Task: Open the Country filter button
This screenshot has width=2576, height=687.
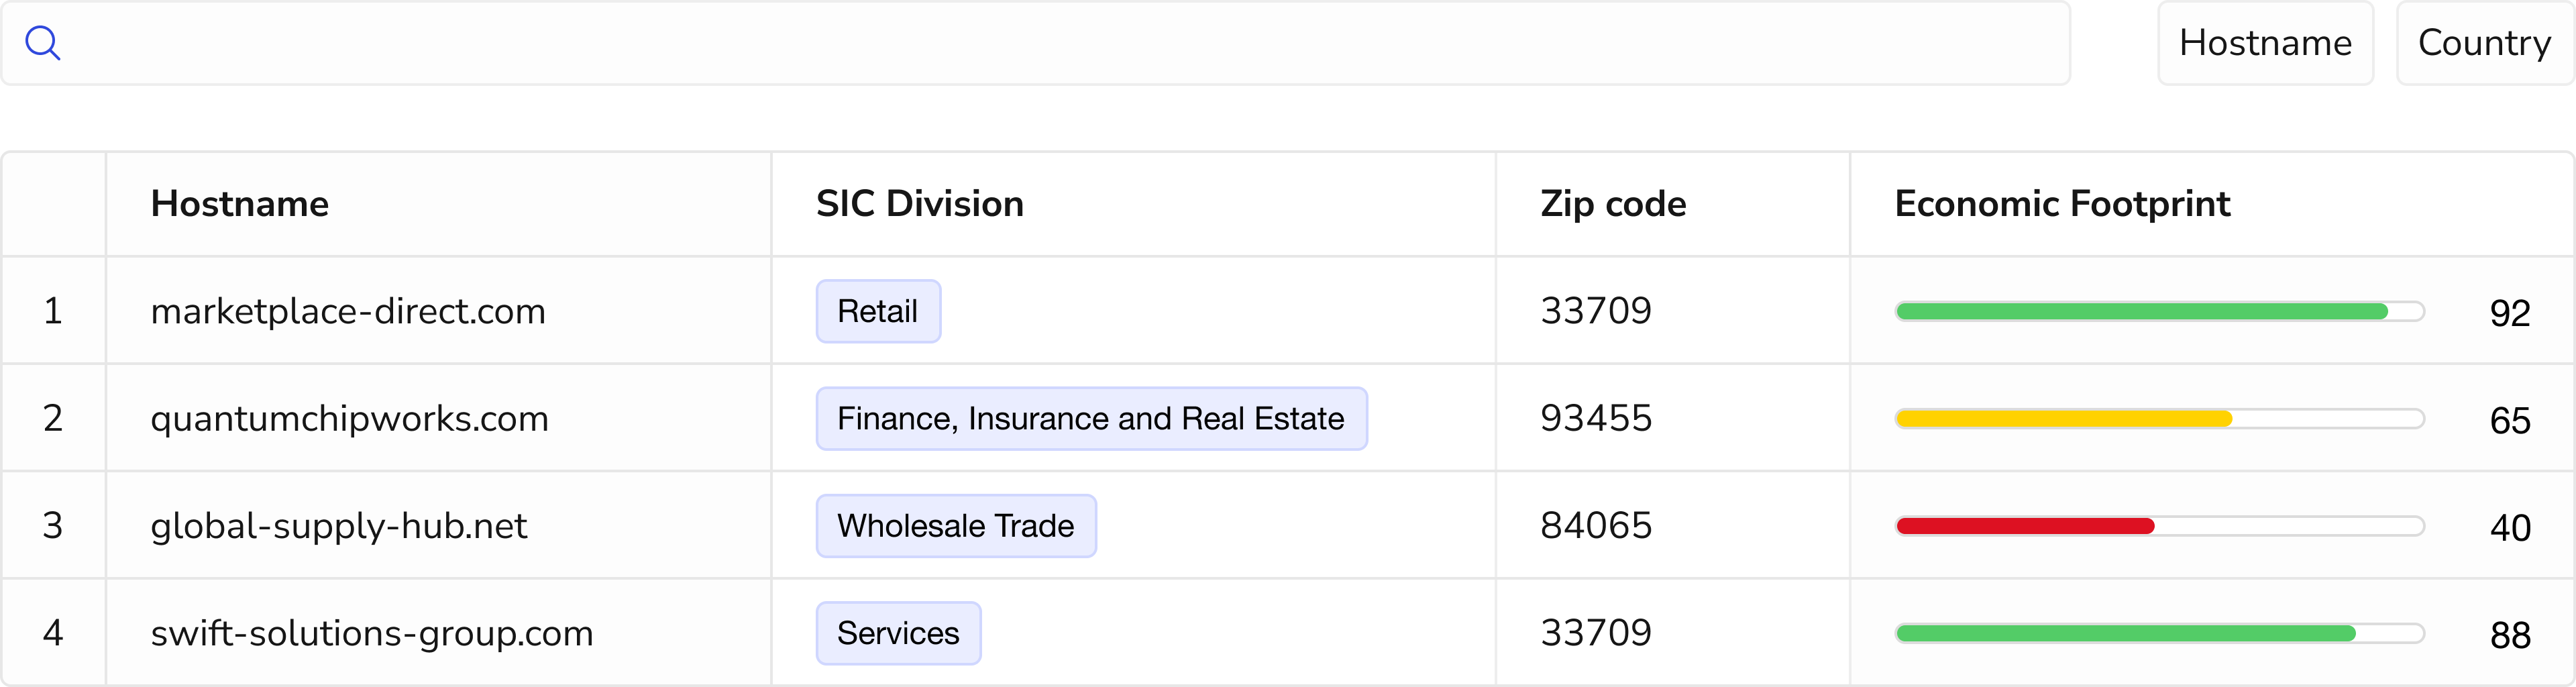Action: coord(2484,43)
